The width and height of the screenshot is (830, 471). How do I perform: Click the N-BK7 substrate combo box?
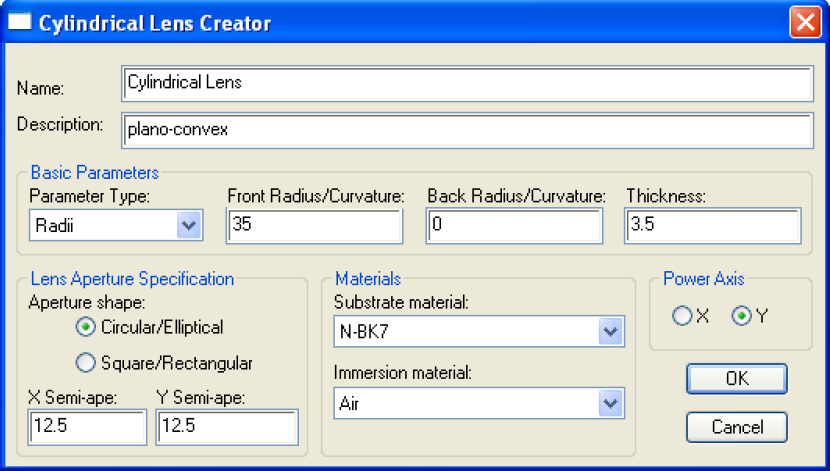pos(479,331)
